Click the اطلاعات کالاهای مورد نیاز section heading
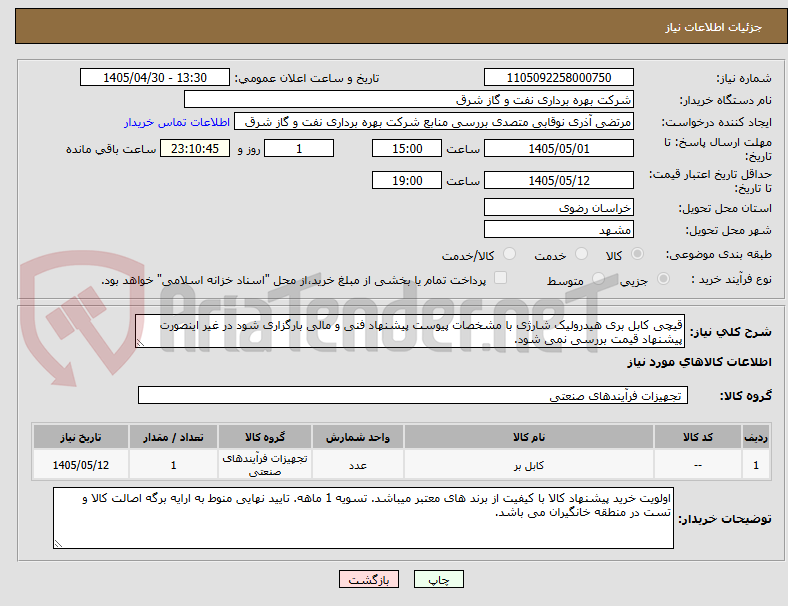The image size is (788, 606). click(x=699, y=362)
